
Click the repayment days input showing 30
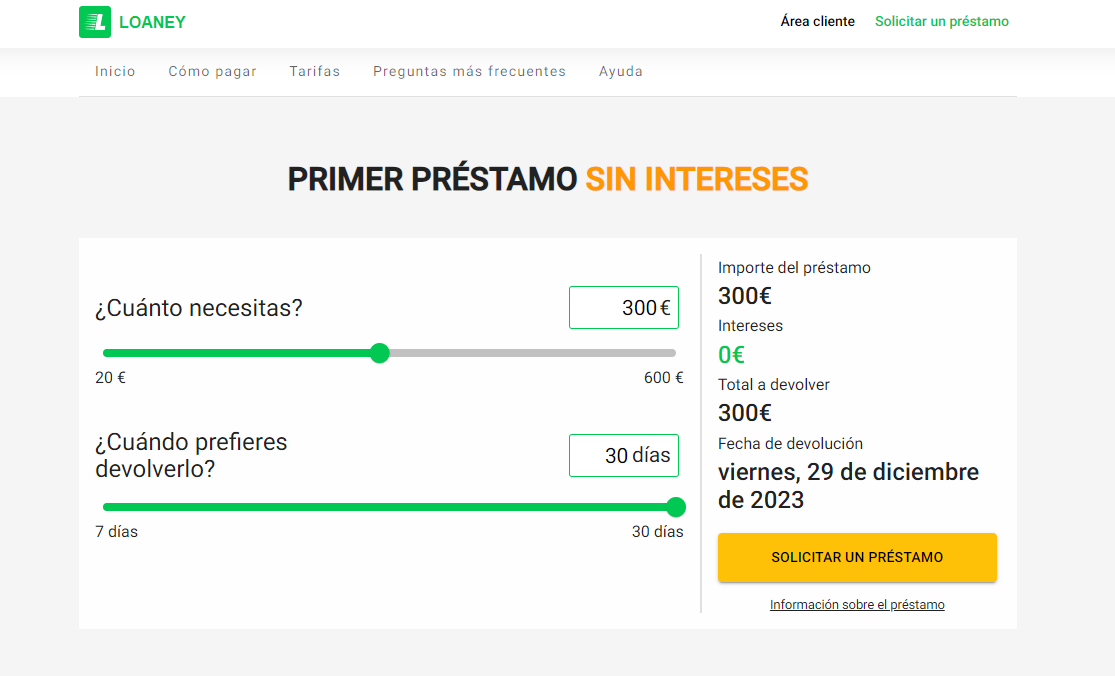coord(623,455)
